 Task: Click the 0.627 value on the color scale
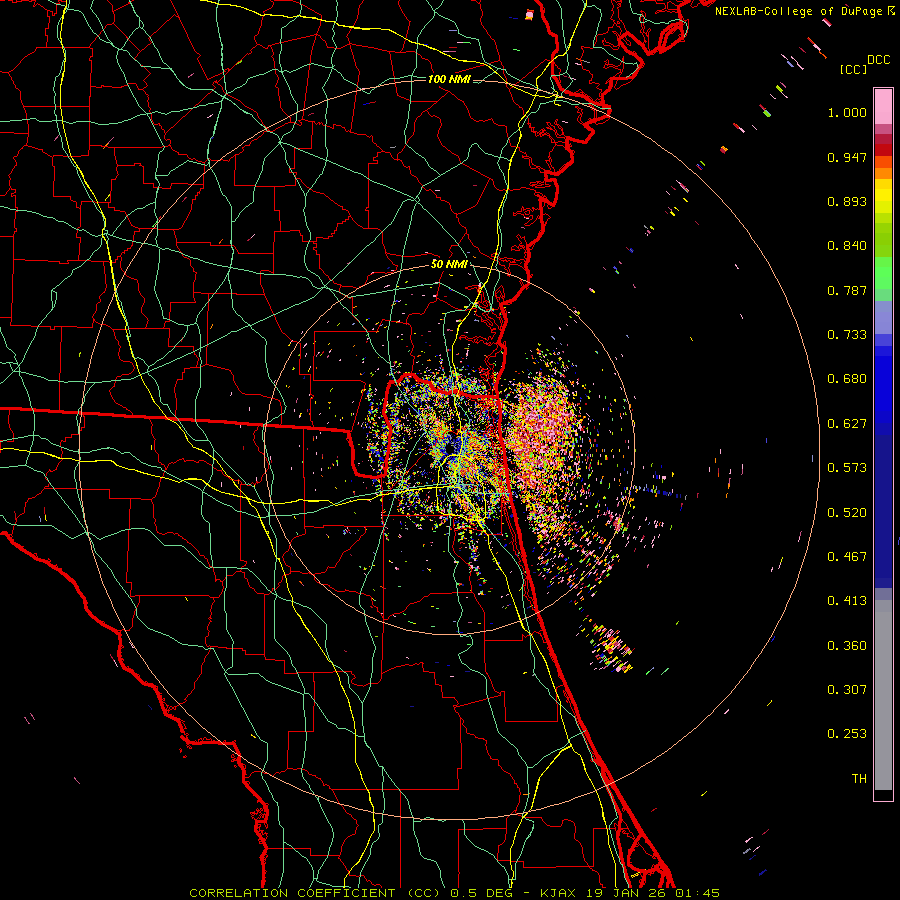(847, 424)
